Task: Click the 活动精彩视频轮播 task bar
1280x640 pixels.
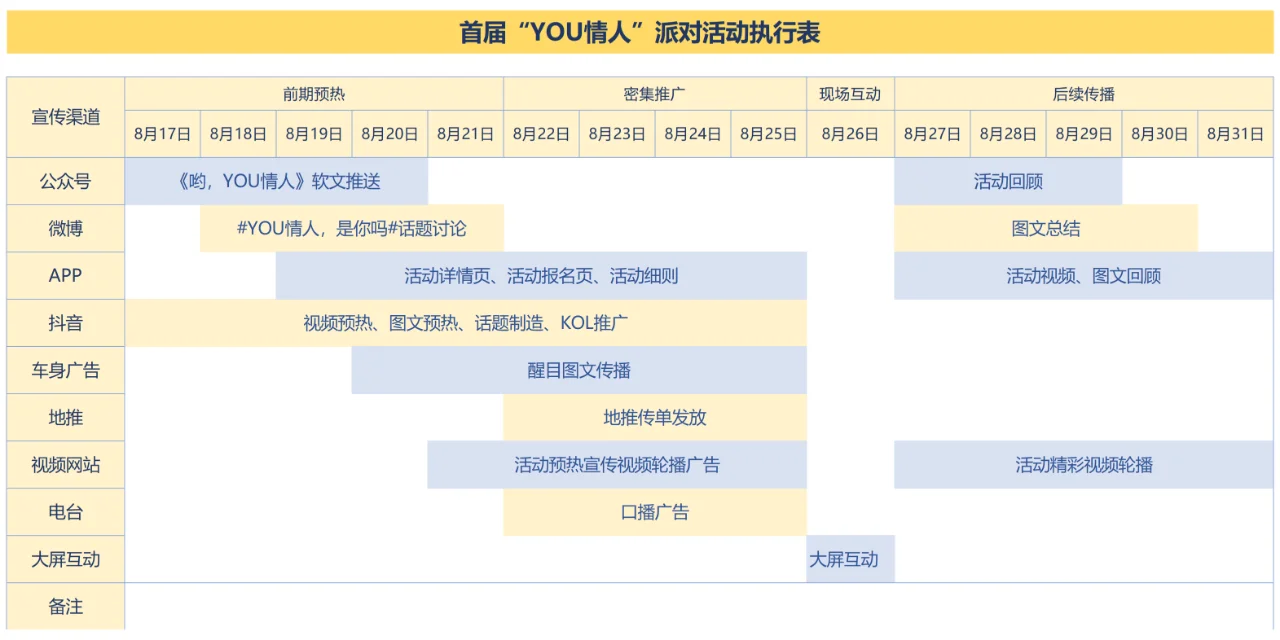Action: click(x=1084, y=465)
